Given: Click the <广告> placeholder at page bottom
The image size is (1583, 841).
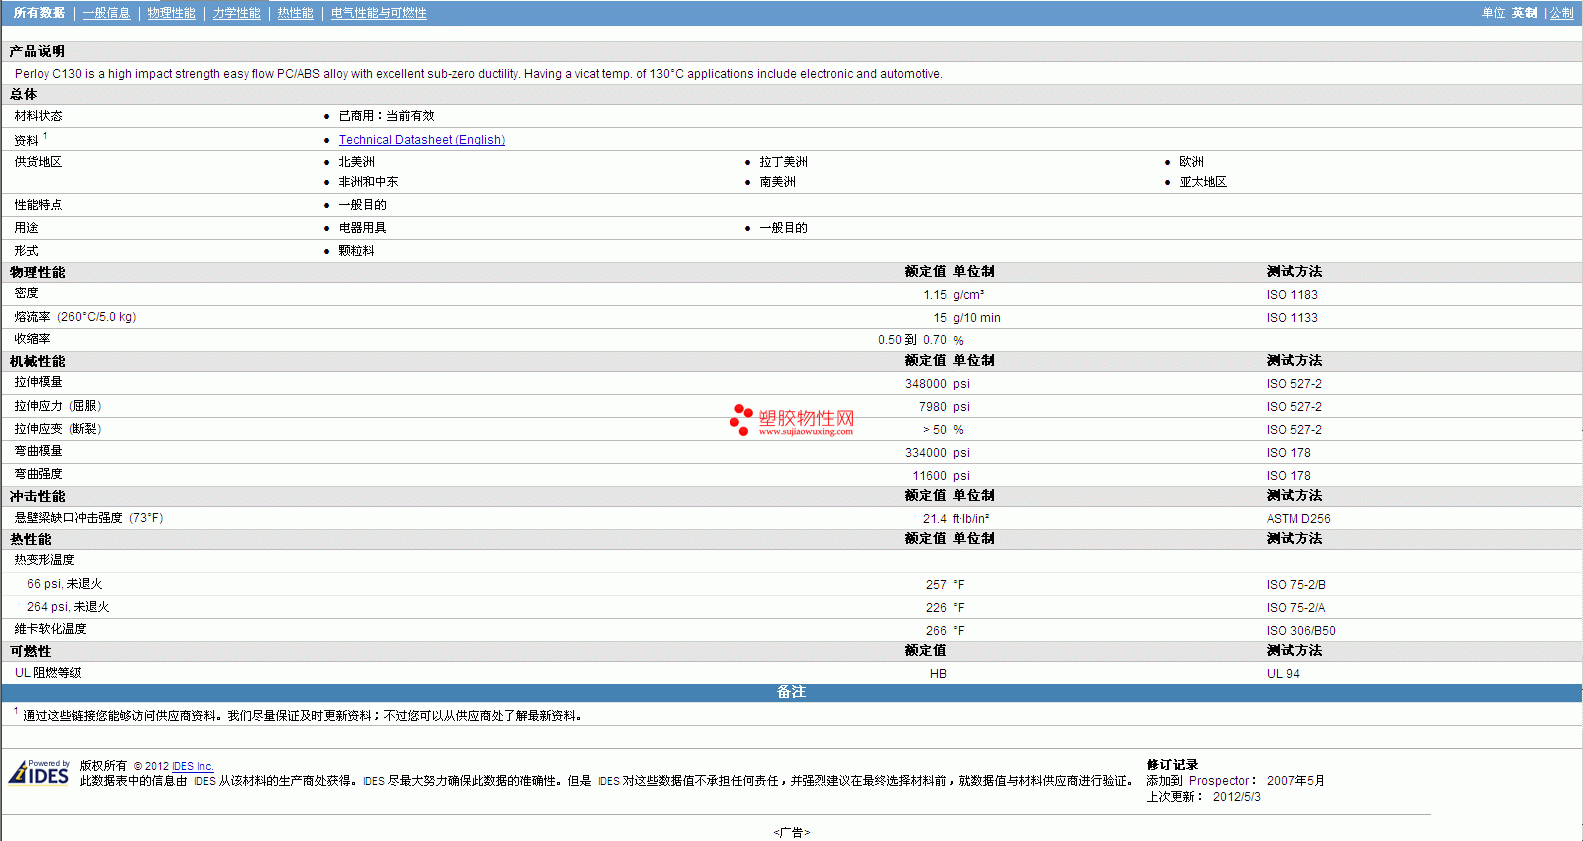Looking at the screenshot, I should point(791,832).
